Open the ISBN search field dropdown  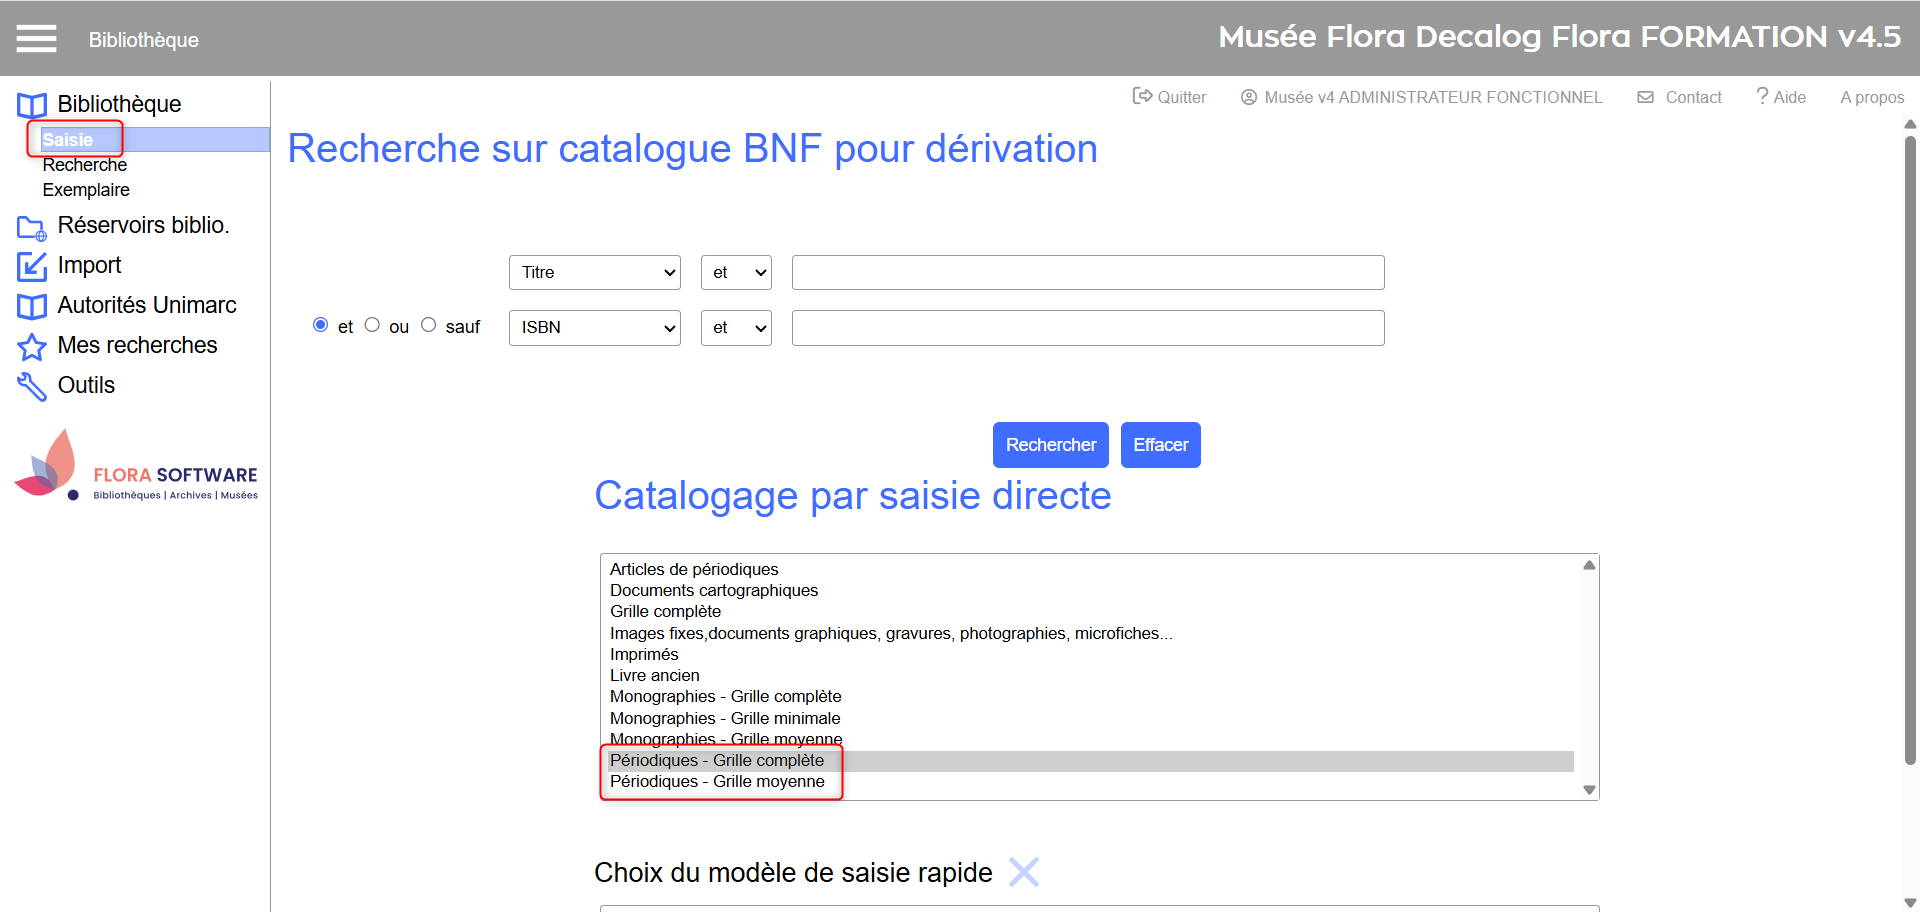pyautogui.click(x=594, y=328)
